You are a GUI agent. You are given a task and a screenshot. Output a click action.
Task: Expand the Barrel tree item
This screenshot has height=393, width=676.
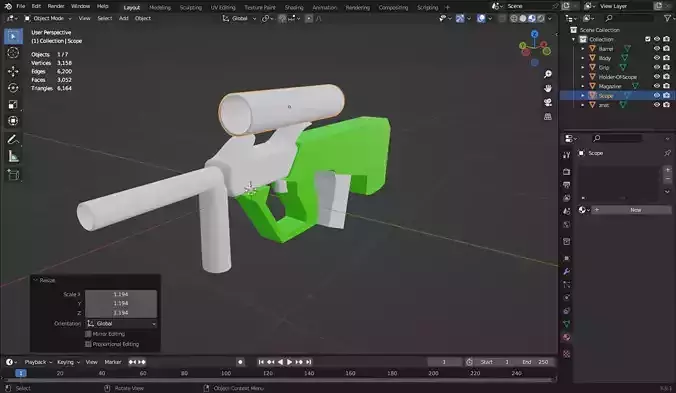tap(583, 49)
